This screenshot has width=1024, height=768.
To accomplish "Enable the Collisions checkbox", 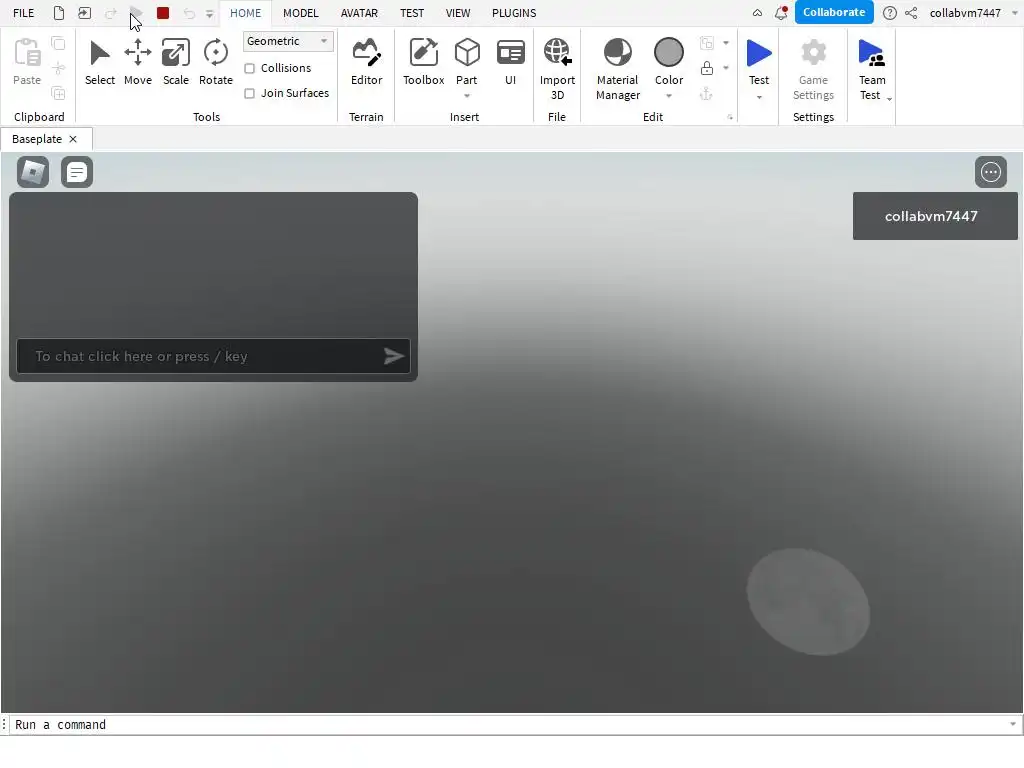I will 249,69.
